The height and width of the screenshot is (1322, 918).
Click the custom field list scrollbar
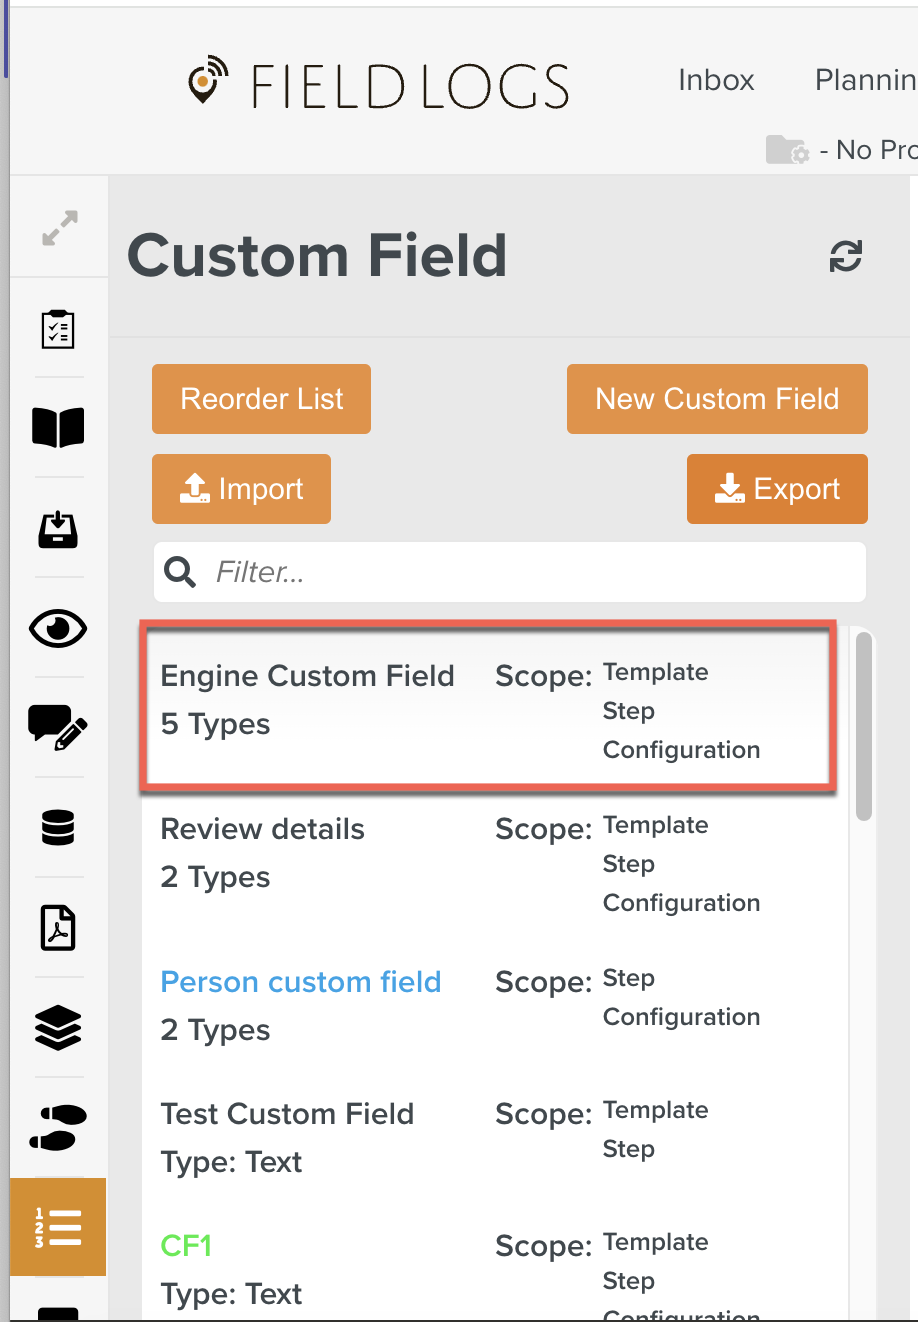click(x=864, y=727)
